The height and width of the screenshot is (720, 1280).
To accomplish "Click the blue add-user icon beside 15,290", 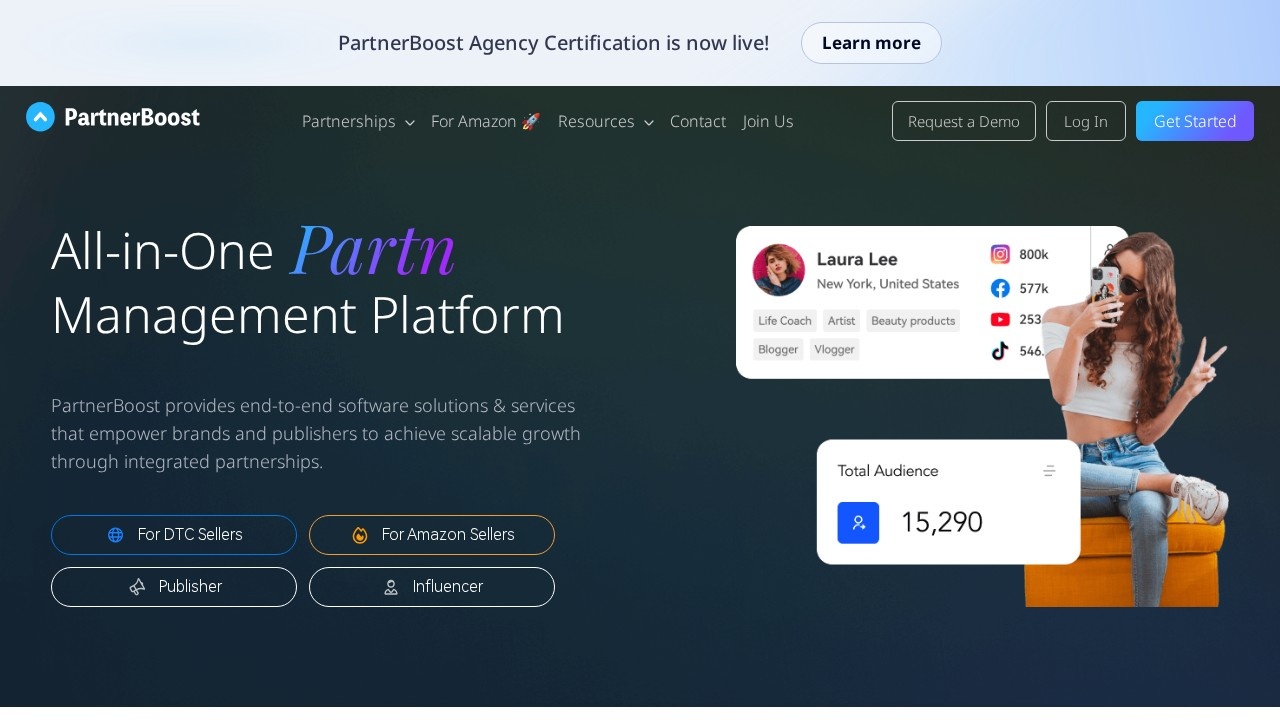I will [858, 523].
